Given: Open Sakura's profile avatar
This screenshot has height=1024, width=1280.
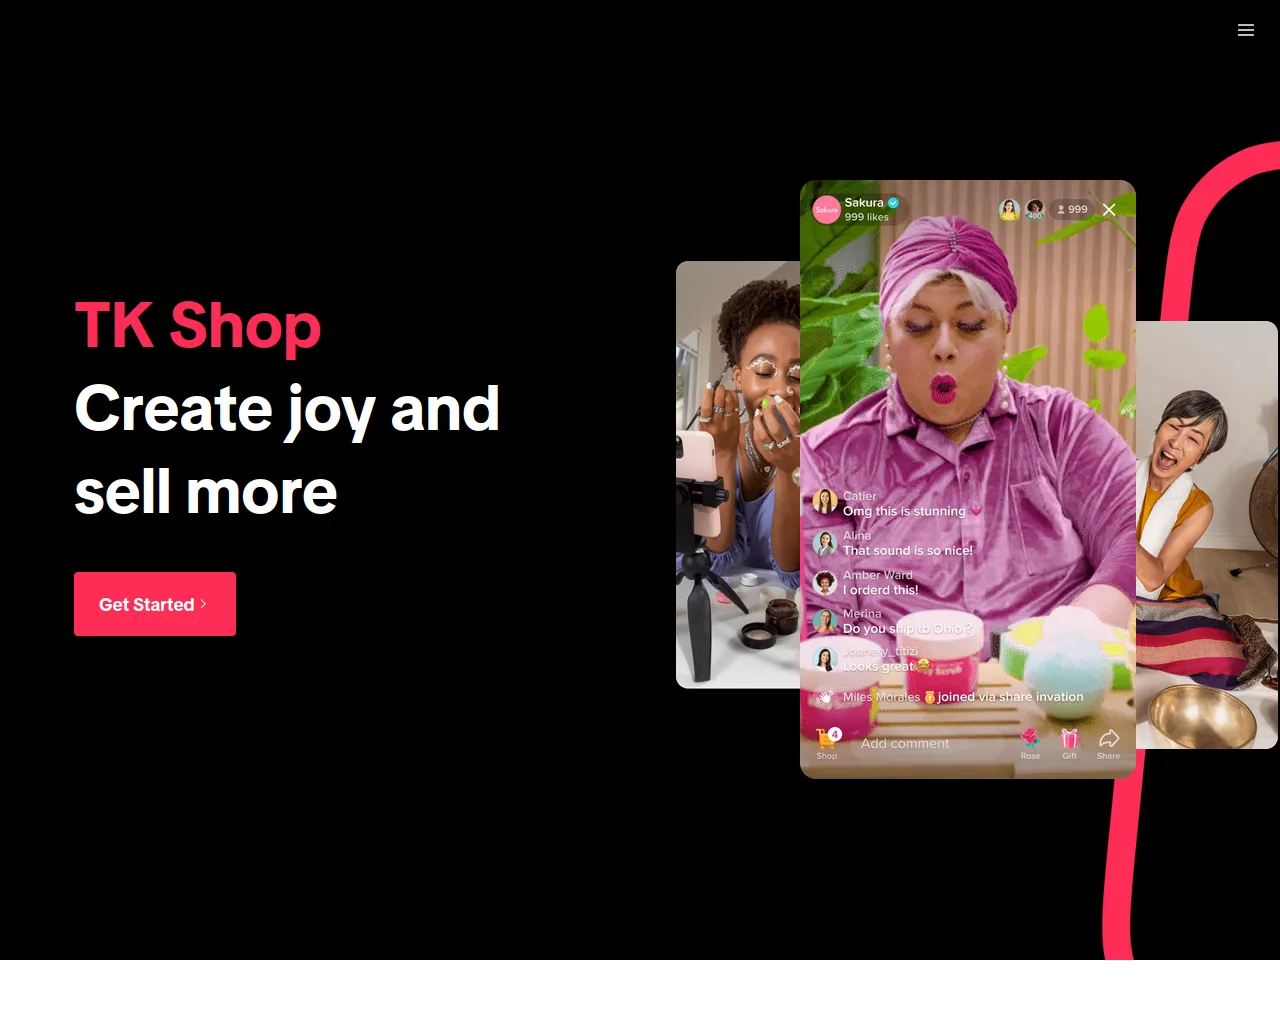Looking at the screenshot, I should (826, 209).
